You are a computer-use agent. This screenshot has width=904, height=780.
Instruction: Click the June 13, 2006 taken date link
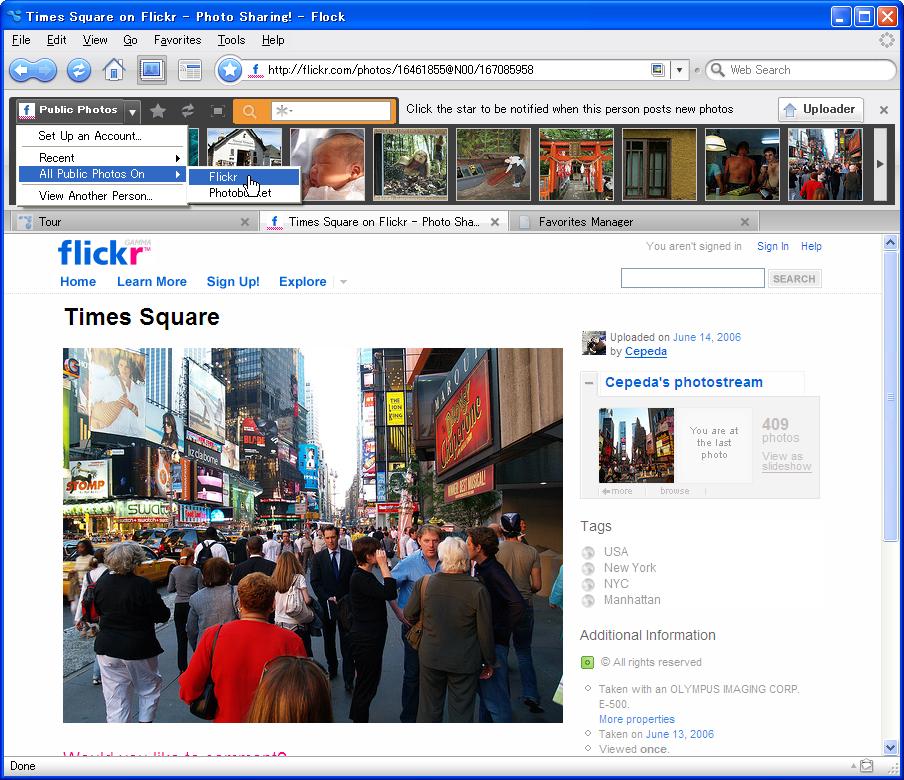680,734
